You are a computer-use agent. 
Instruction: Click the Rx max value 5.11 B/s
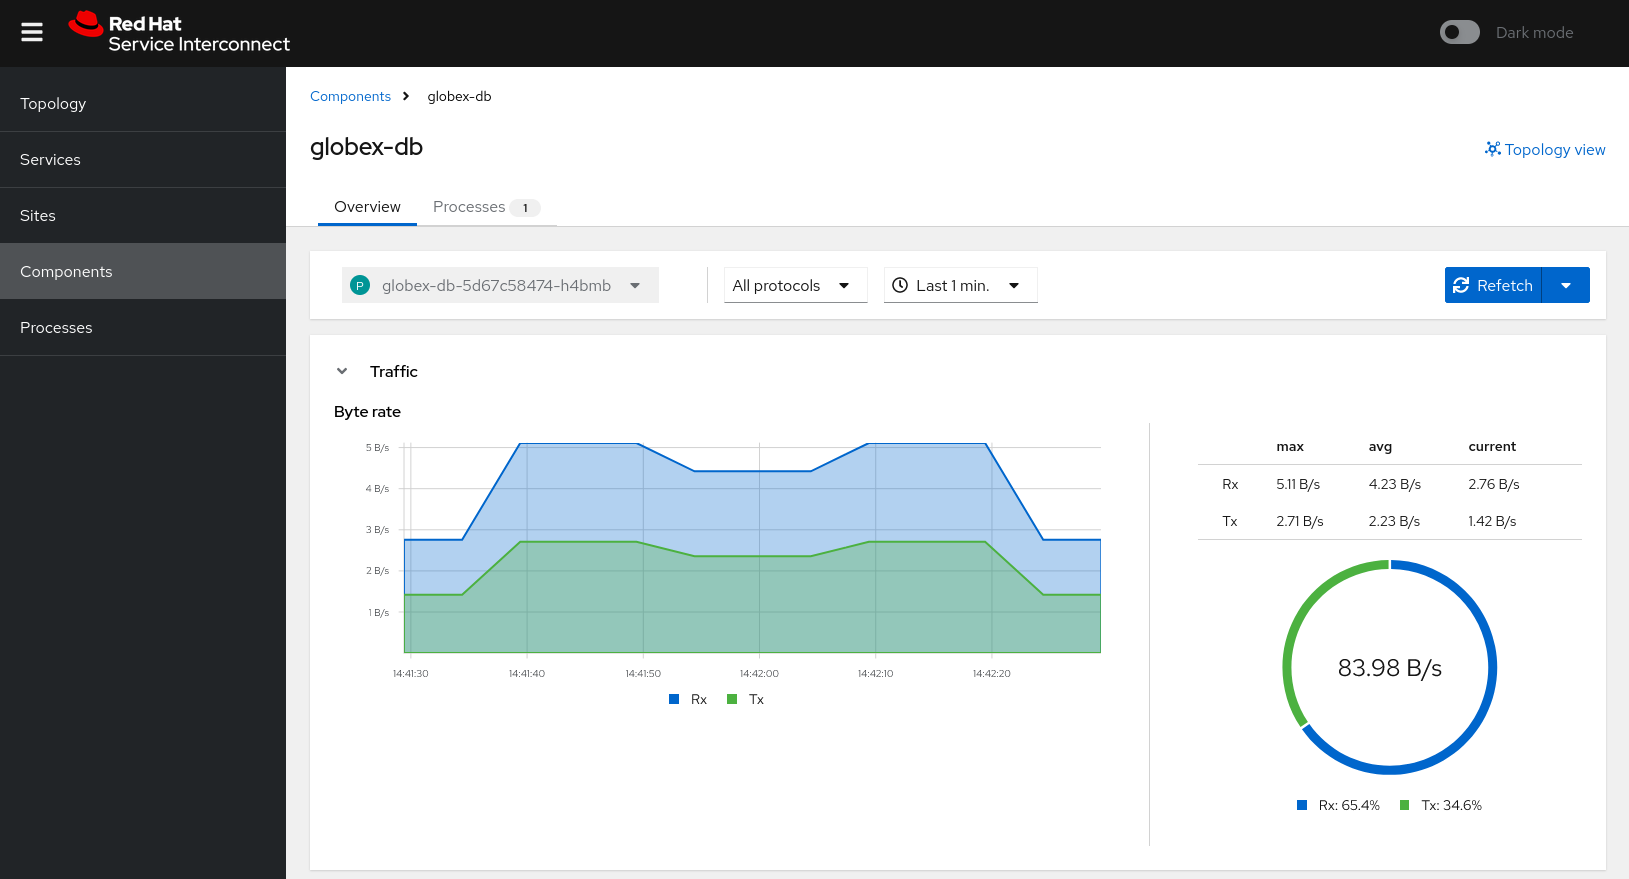click(x=1298, y=484)
